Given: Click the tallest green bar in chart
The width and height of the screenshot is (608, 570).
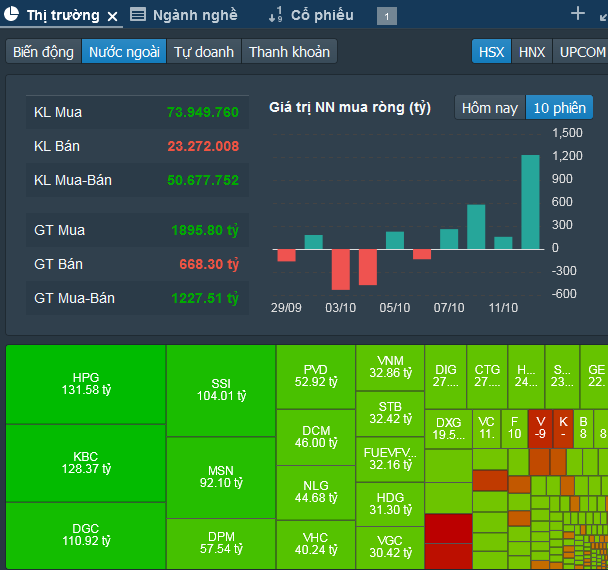Looking at the screenshot, I should (x=530, y=201).
